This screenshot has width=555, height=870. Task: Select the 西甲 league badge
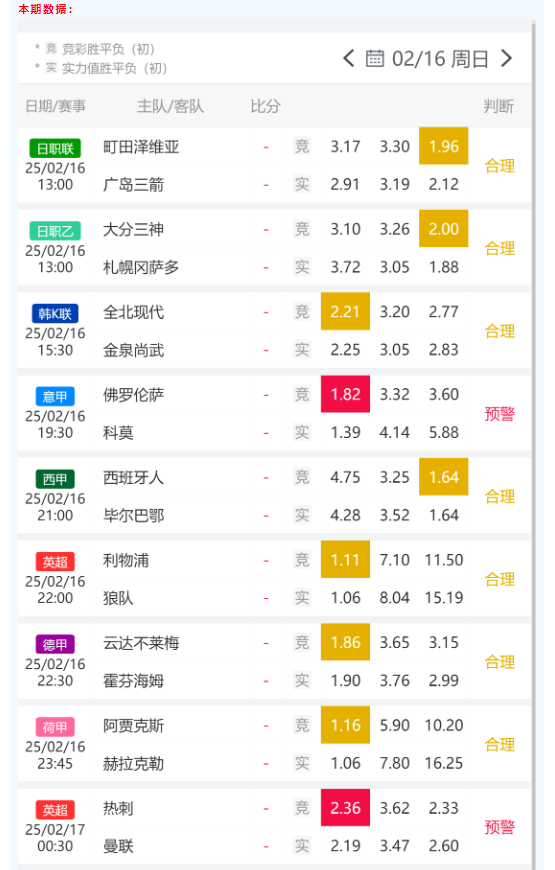[x=55, y=479]
